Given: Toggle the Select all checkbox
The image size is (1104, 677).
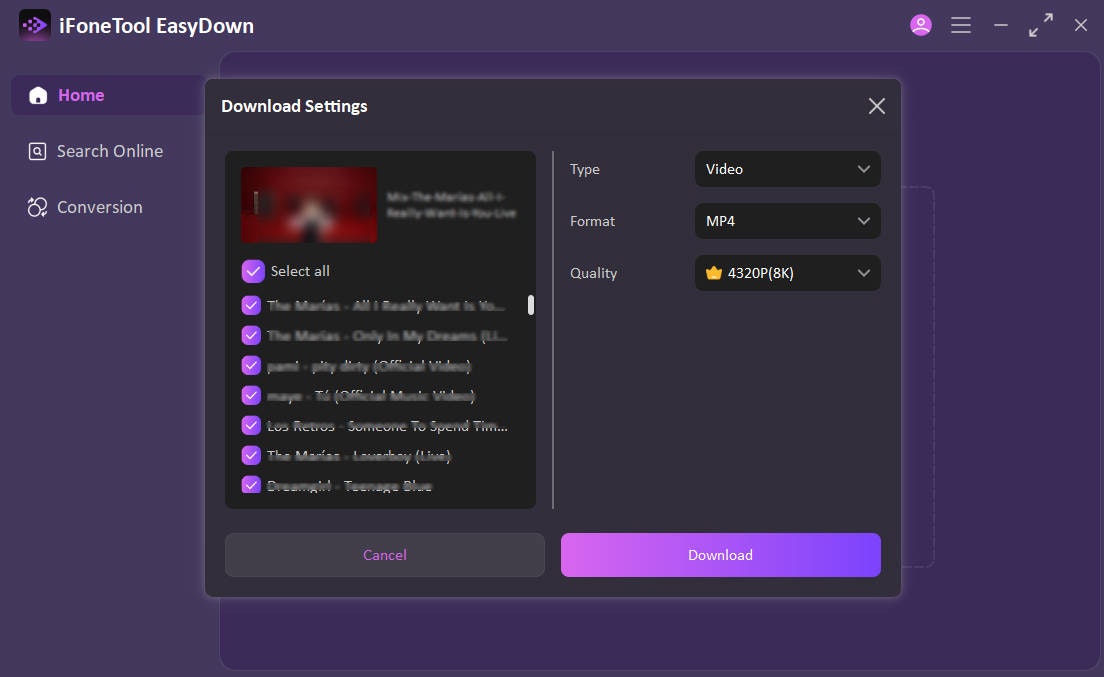Looking at the screenshot, I should [253, 271].
